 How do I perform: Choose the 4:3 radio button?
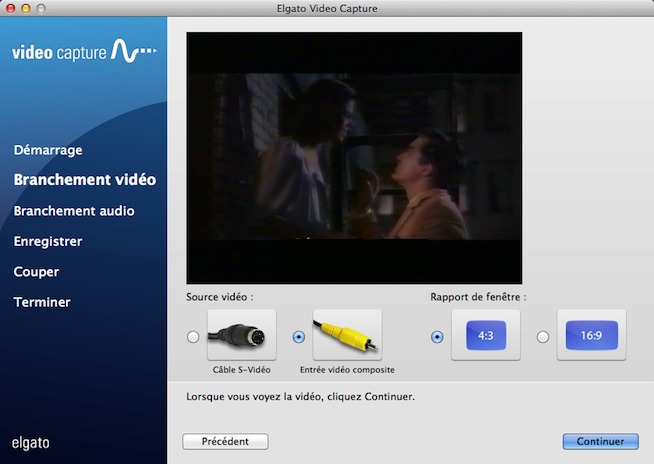click(x=437, y=337)
